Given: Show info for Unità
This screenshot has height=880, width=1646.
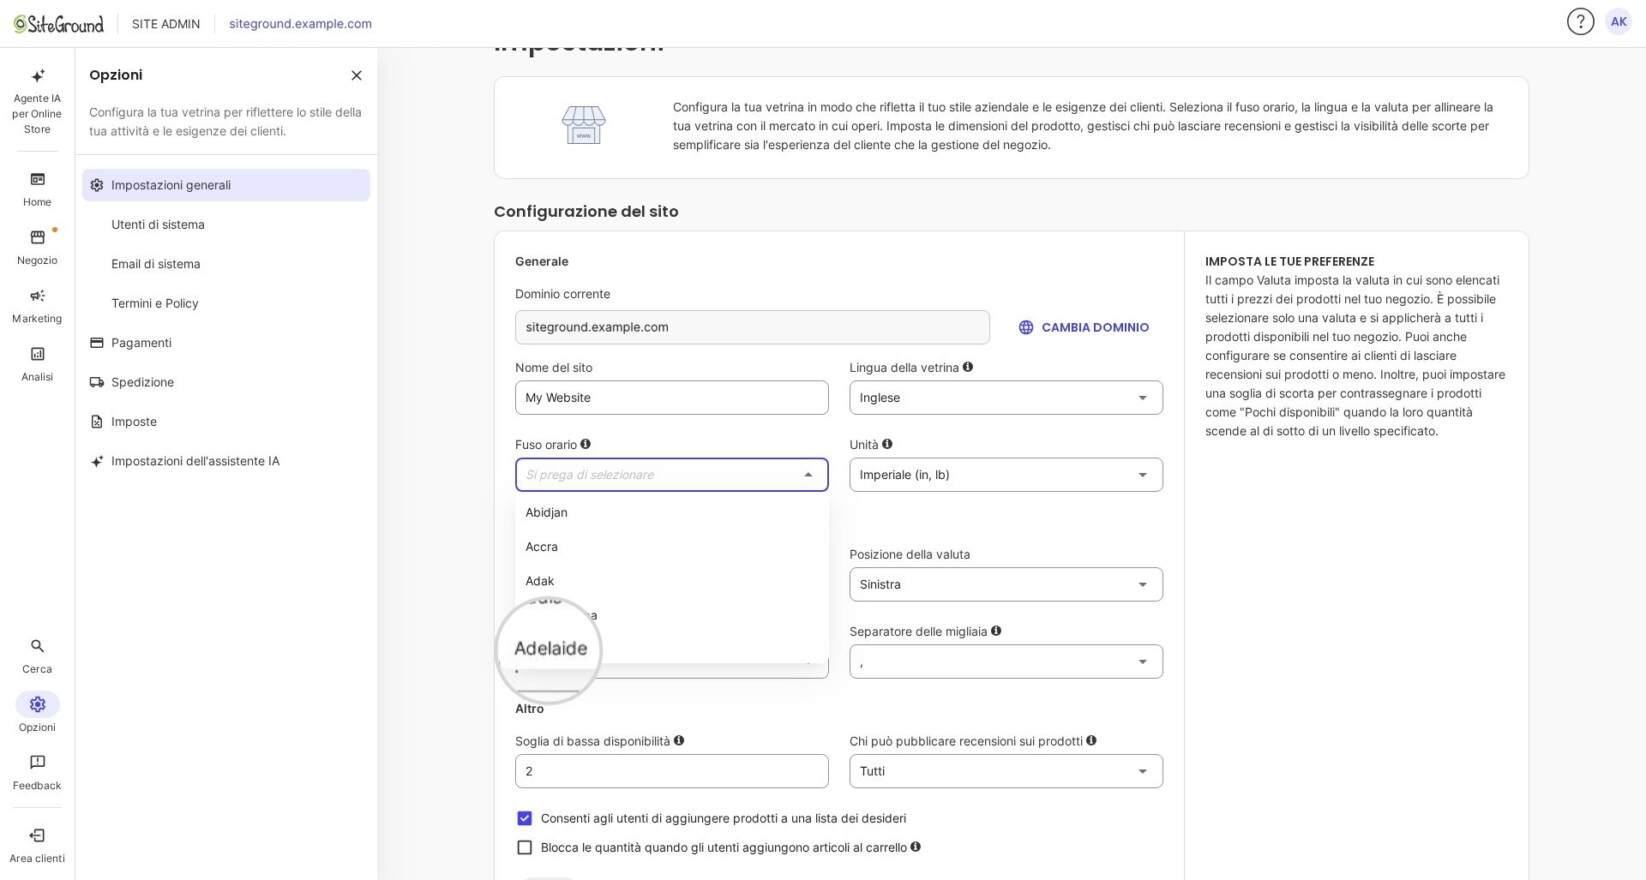Looking at the screenshot, I should [887, 444].
